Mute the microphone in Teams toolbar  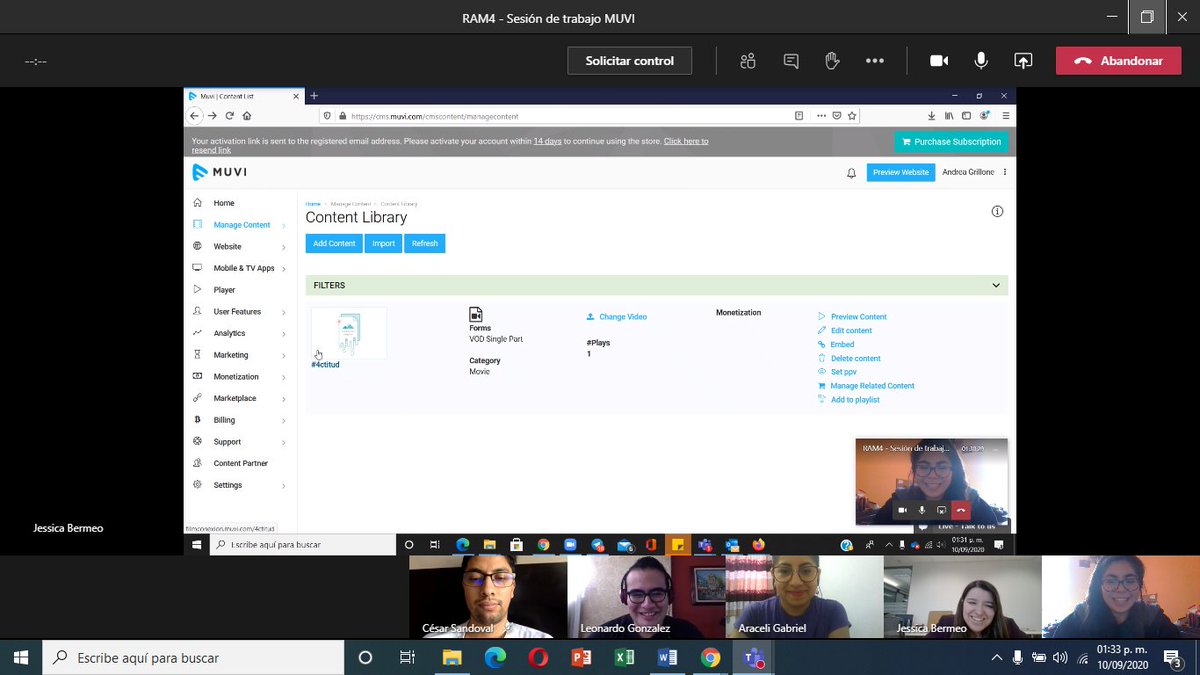tap(981, 61)
